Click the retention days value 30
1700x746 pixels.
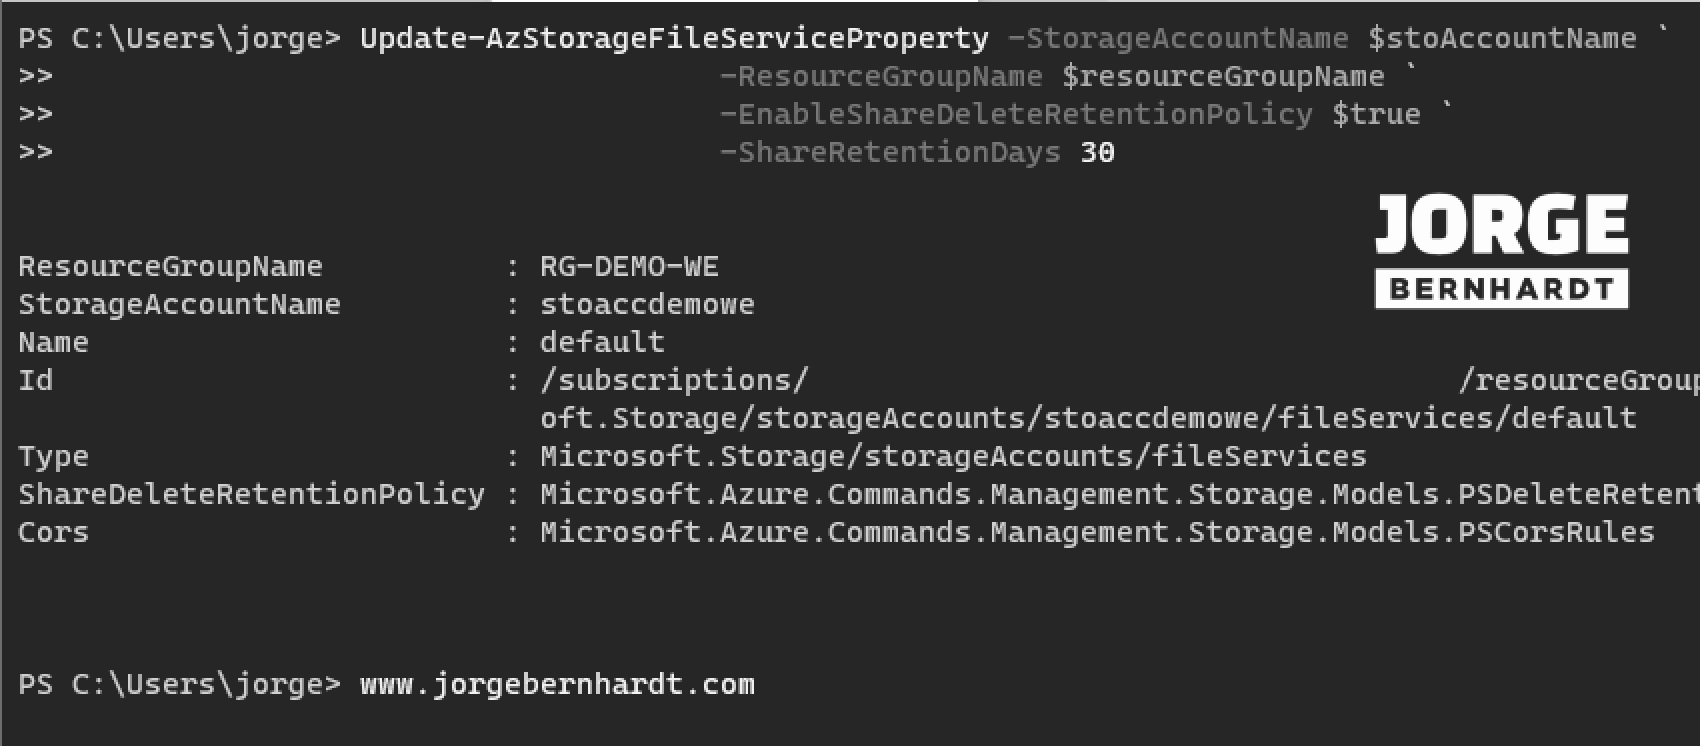pos(1098,153)
